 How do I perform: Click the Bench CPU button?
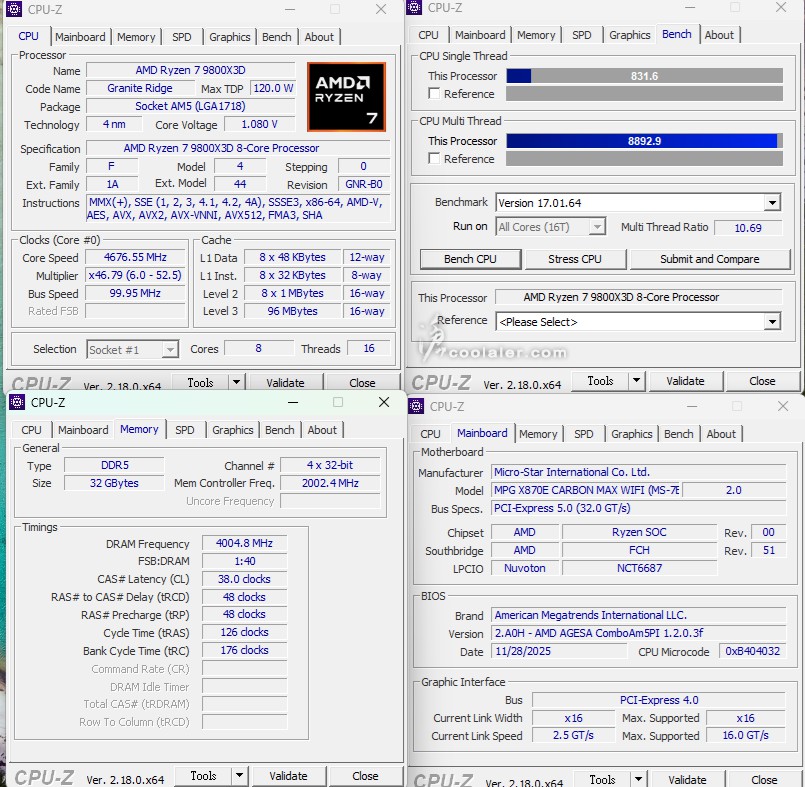[x=470, y=259]
